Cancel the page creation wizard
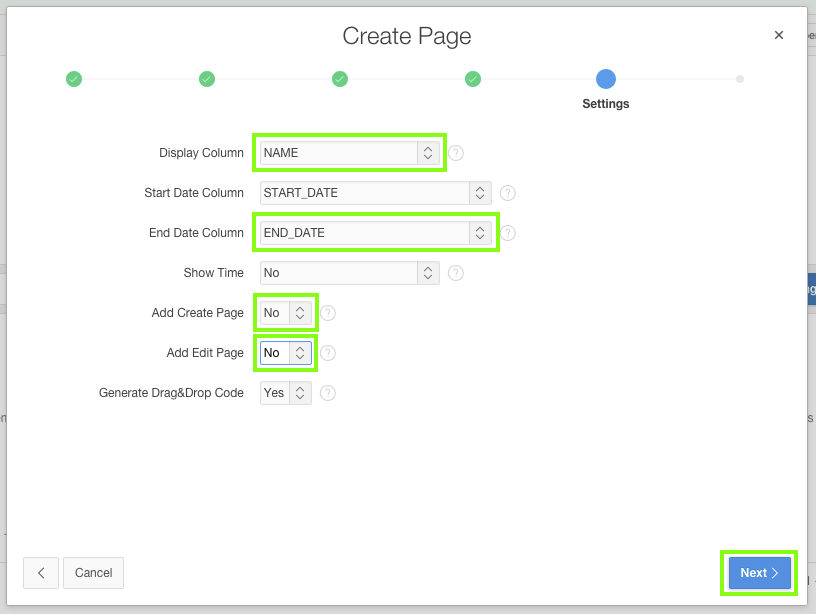Screen dimensions: 816x614 coord(93,573)
